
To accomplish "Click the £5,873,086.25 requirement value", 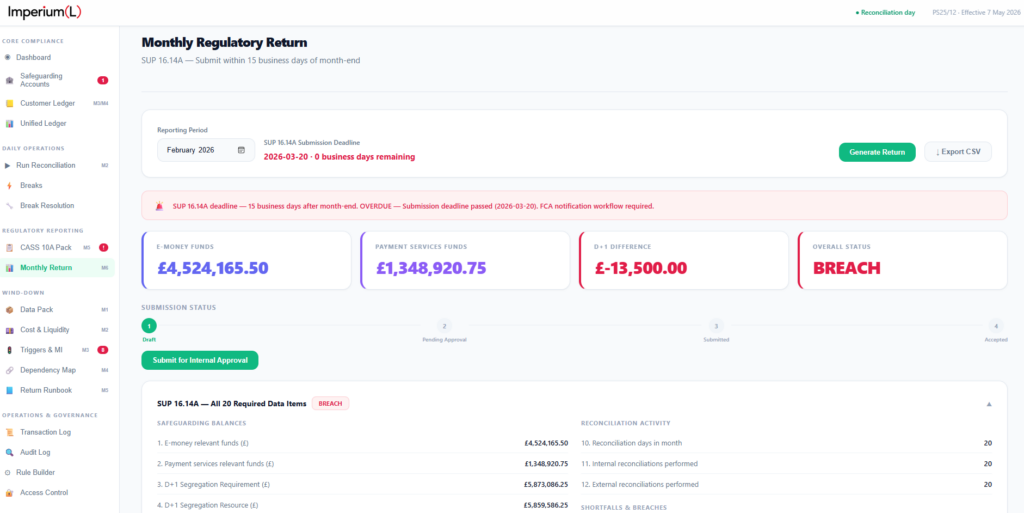I will click(x=546, y=485).
